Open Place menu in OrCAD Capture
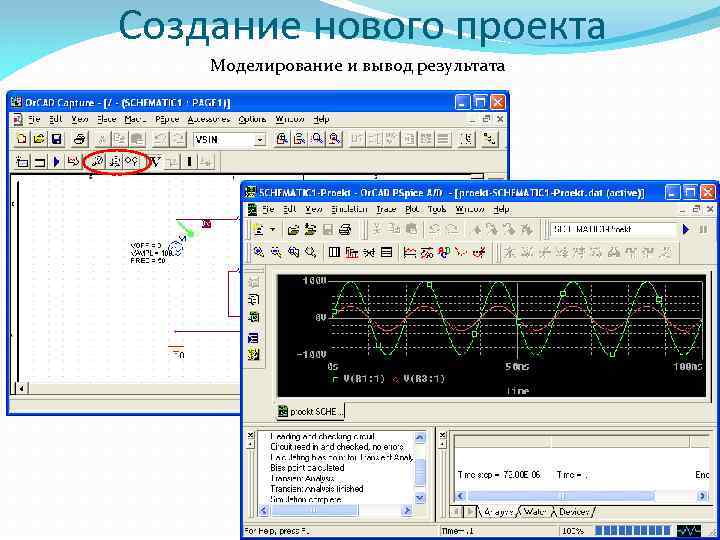This screenshot has height=540, width=720. tap(107, 119)
